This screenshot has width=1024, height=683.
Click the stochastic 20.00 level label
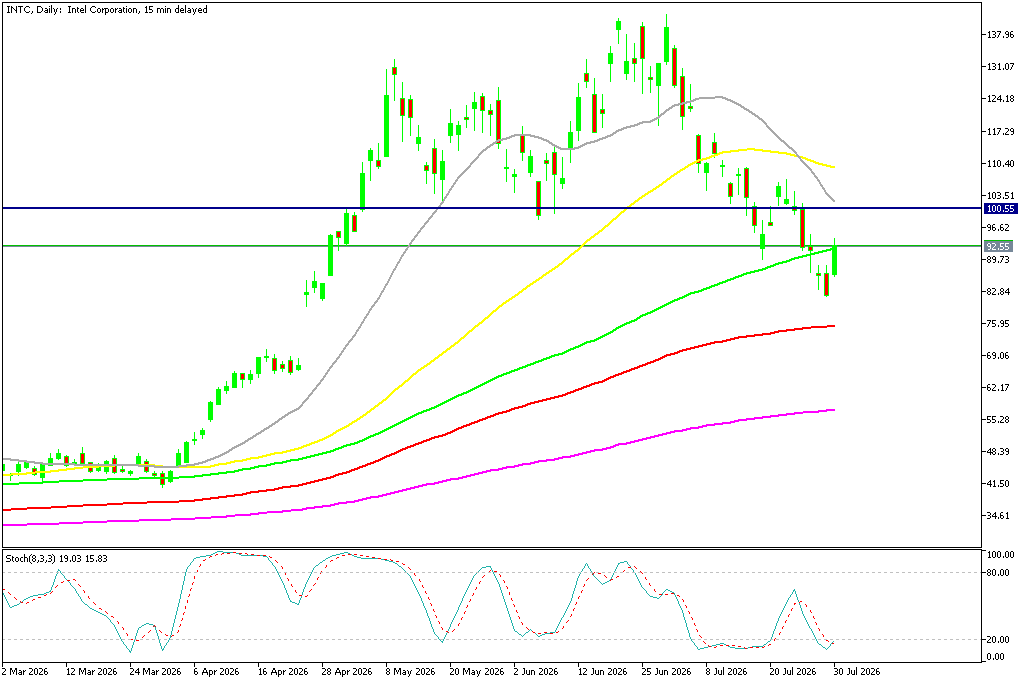(999, 640)
